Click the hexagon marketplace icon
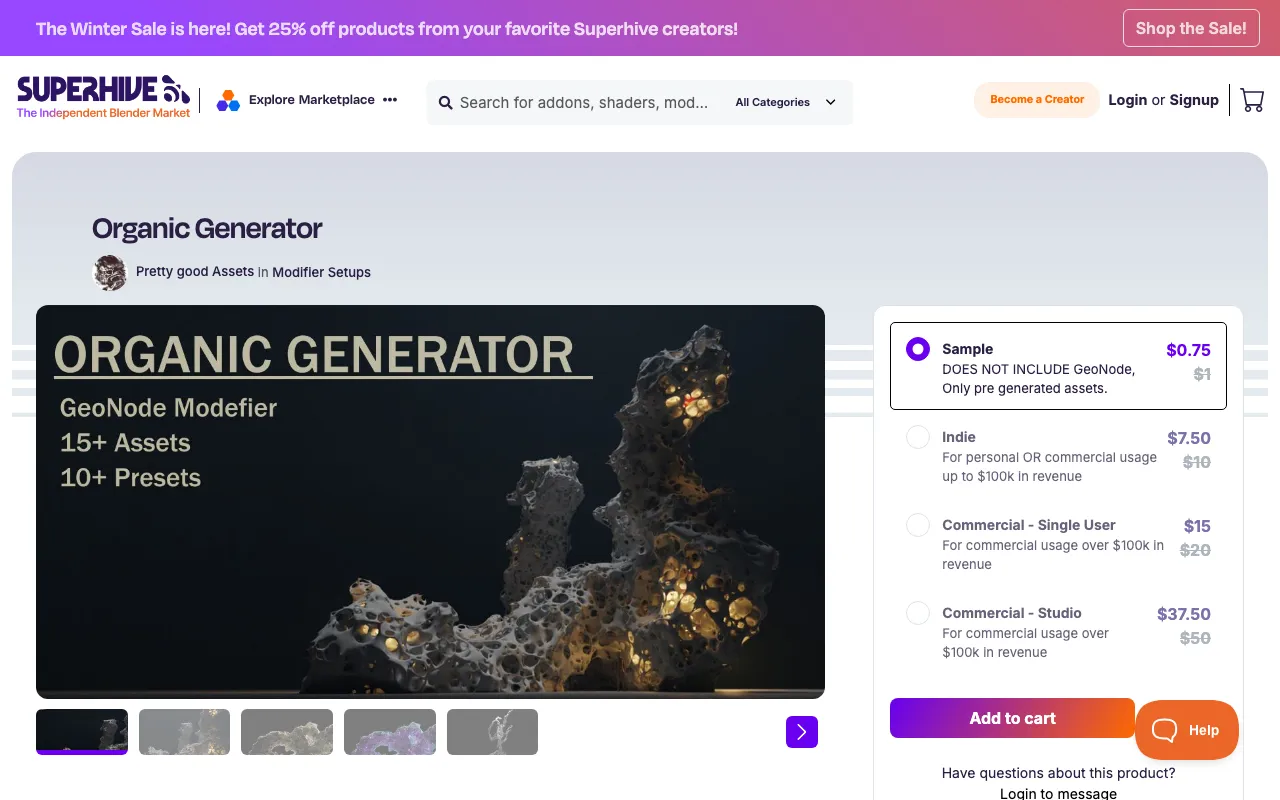Viewport: 1280px width, 800px height. coord(227,100)
